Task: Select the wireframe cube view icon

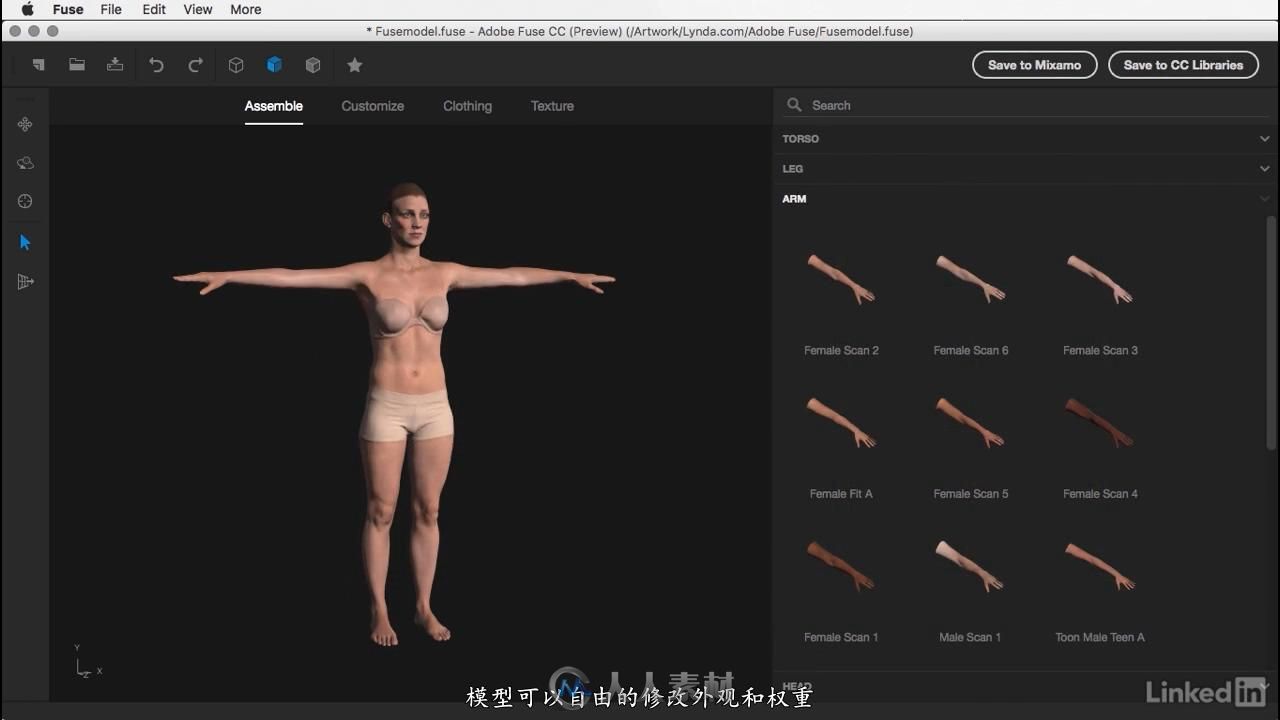Action: coord(236,65)
